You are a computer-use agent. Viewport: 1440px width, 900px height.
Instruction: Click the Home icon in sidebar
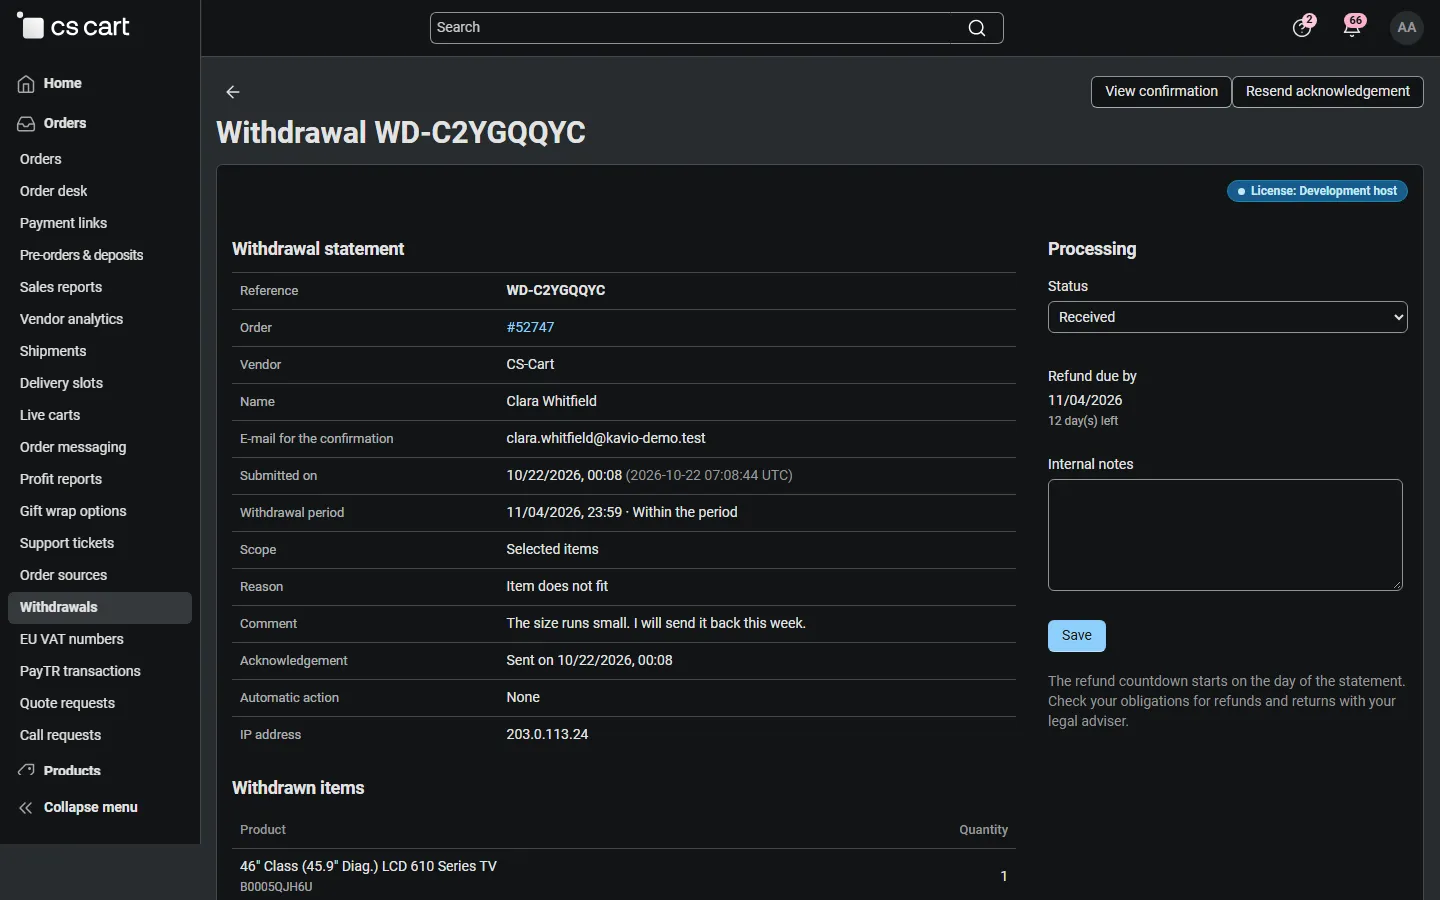coord(26,84)
